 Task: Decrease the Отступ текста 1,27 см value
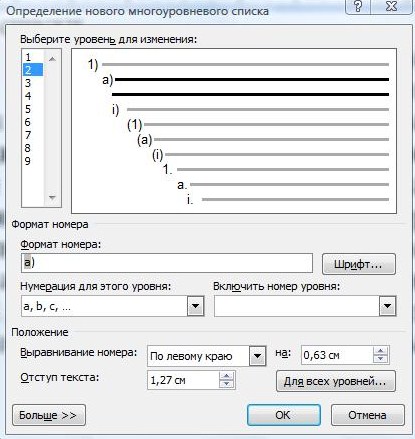(x=226, y=384)
